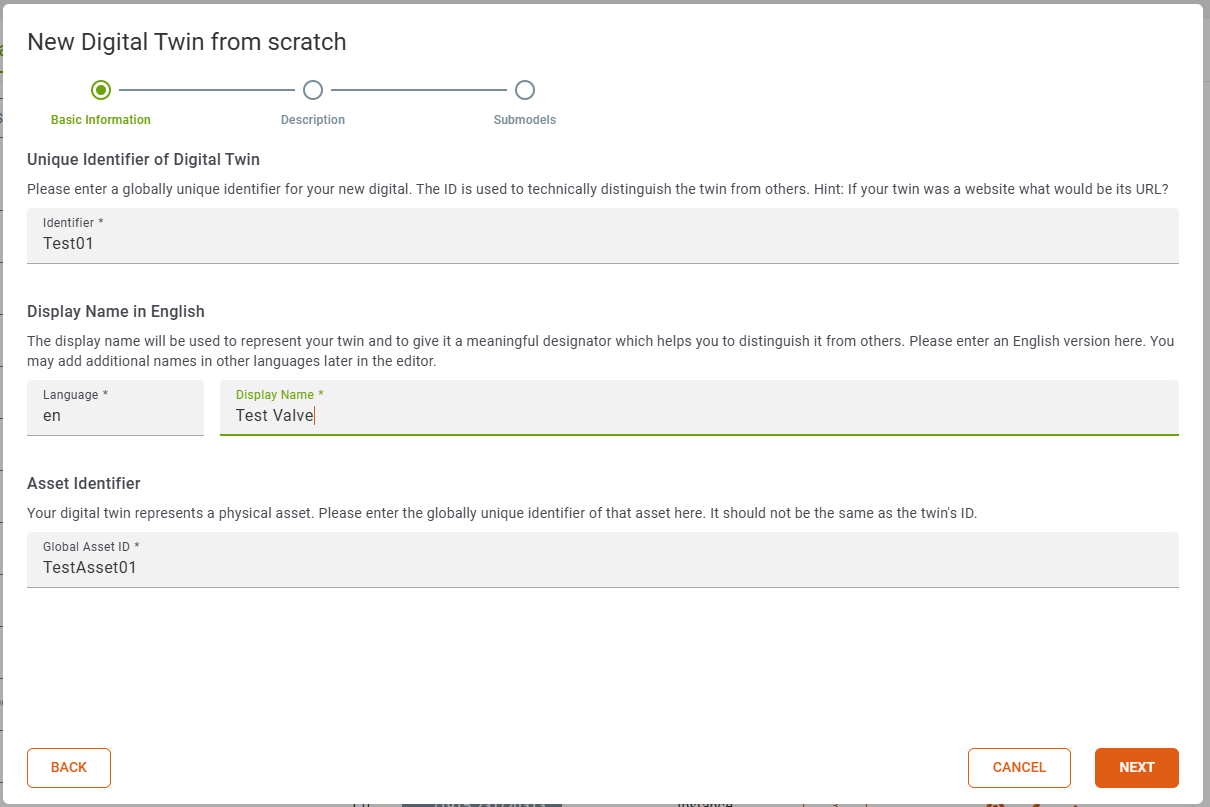Viewport: 1210px width, 807px height.
Task: Click stepper line between Description and Submodels
Action: (419, 90)
